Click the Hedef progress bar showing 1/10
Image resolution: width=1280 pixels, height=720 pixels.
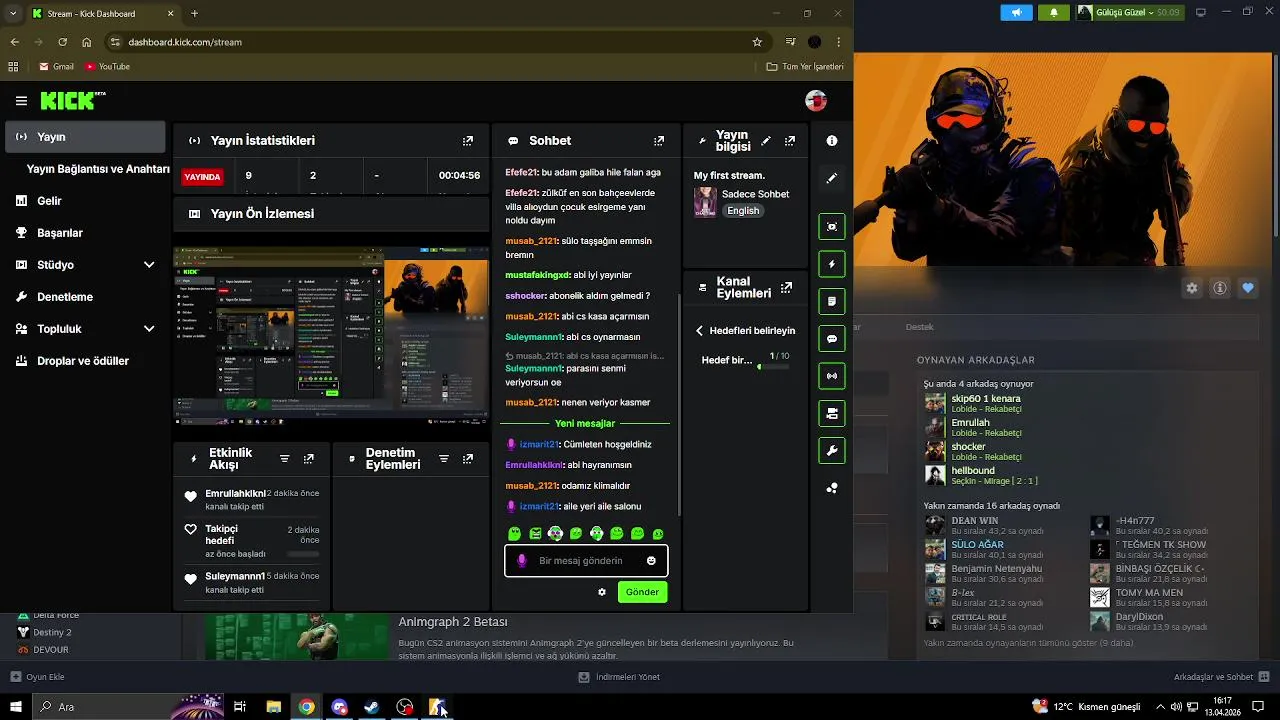tap(774, 367)
